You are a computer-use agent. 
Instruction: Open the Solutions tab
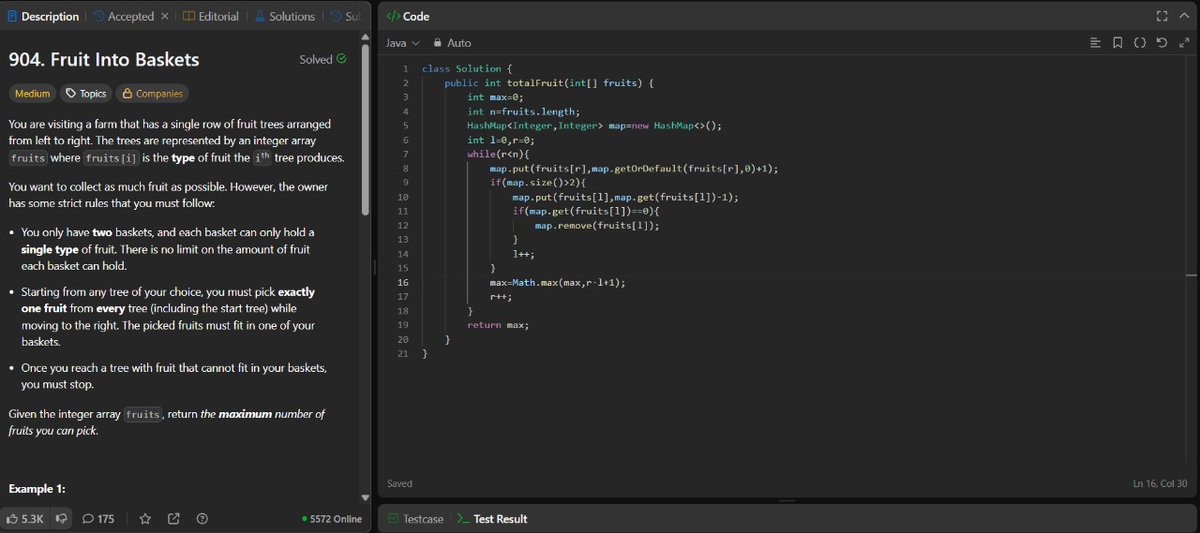click(x=283, y=16)
